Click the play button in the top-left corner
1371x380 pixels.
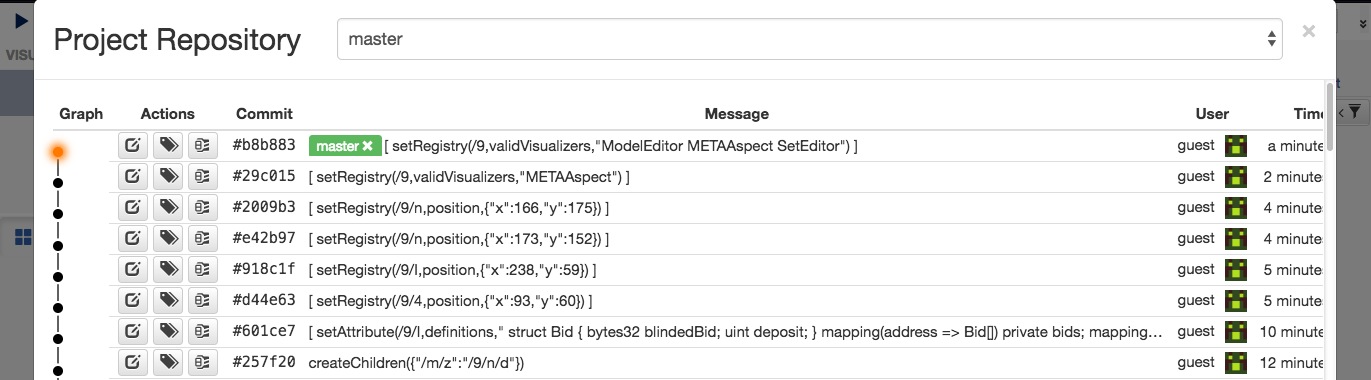pos(21,20)
